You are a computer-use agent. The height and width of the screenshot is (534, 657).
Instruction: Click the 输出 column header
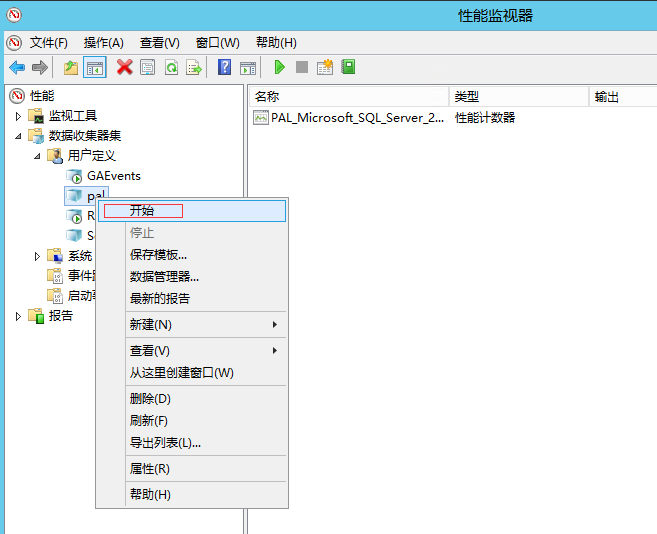pyautogui.click(x=623, y=97)
